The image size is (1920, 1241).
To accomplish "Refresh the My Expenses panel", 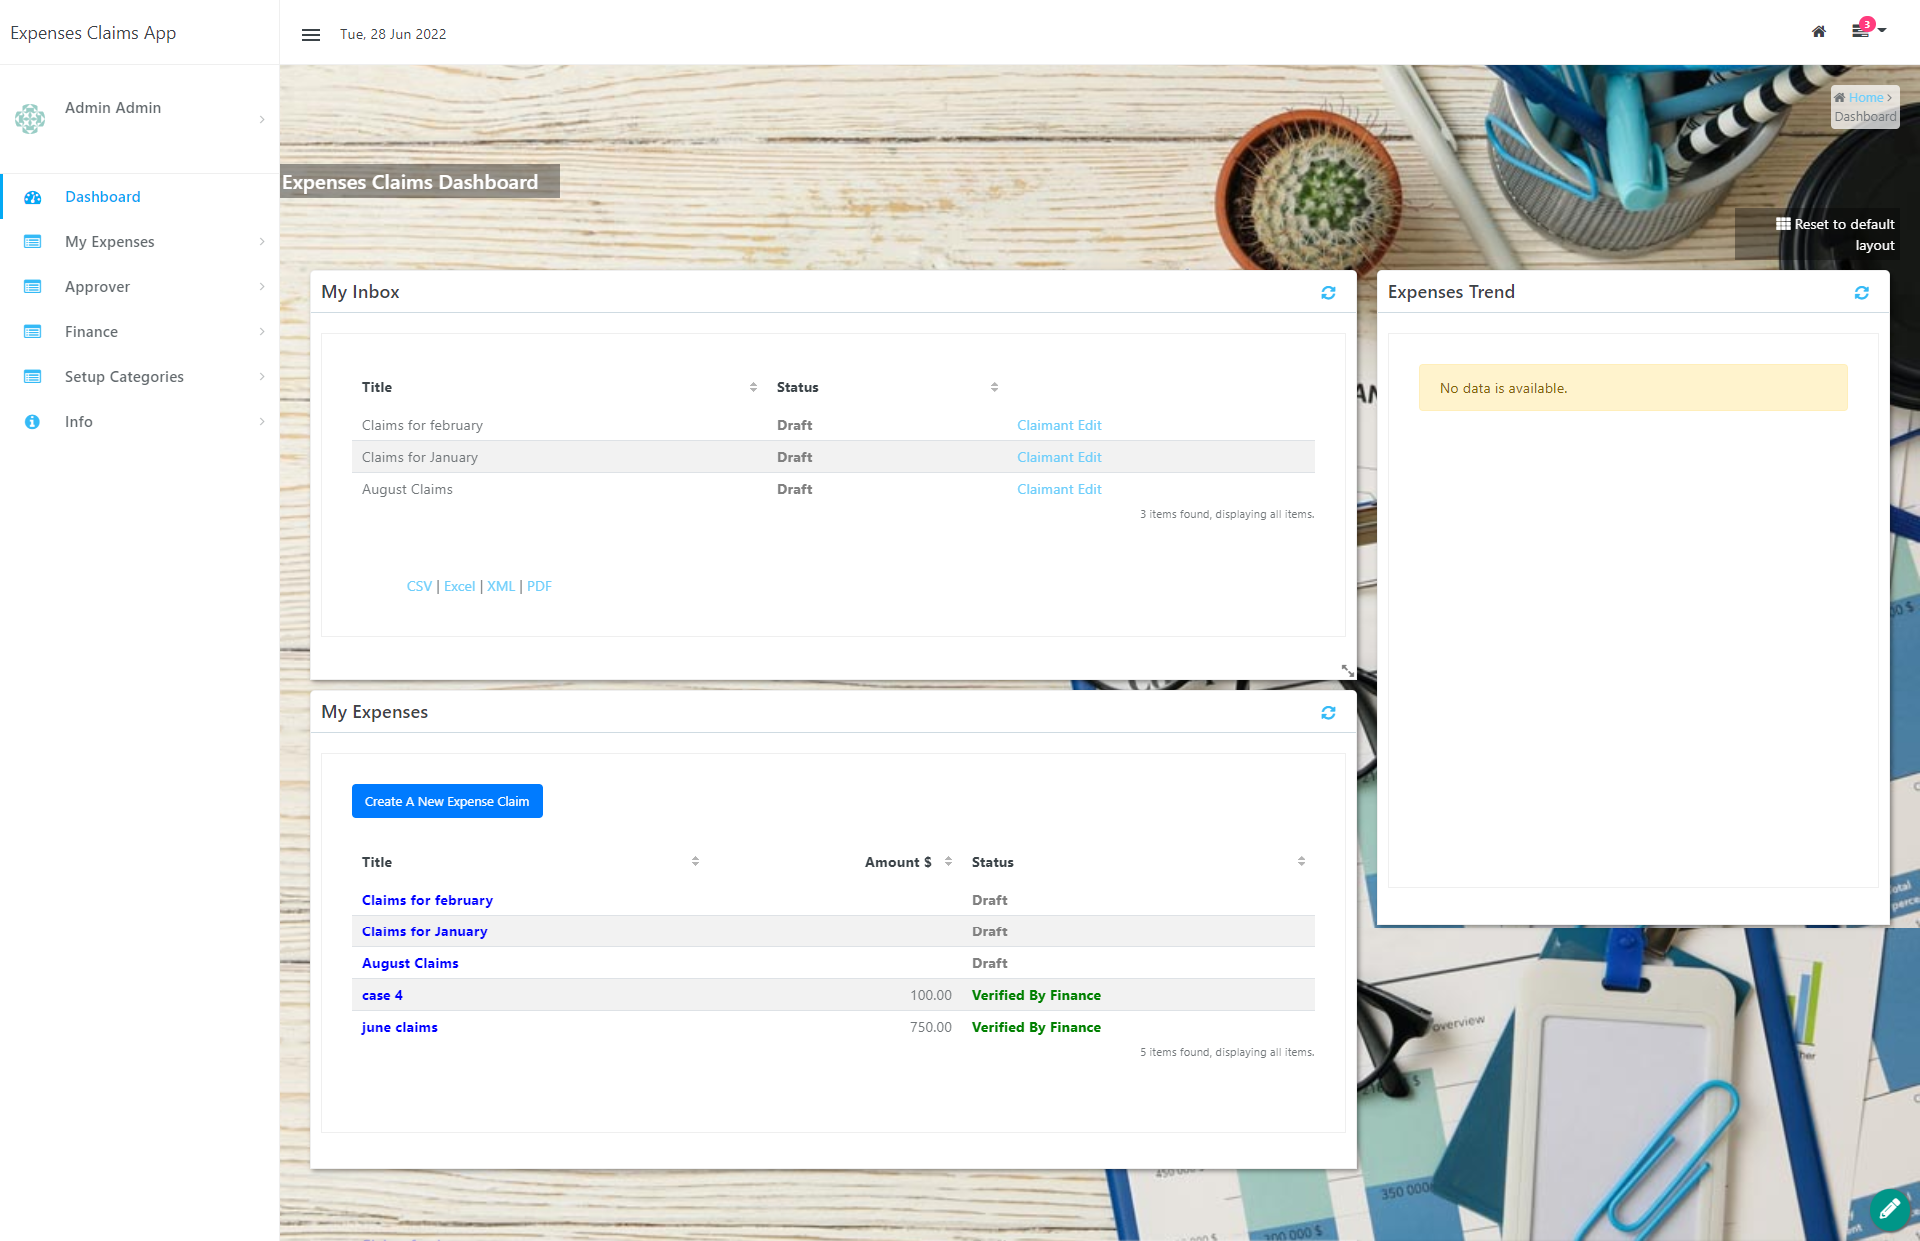I will point(1328,713).
